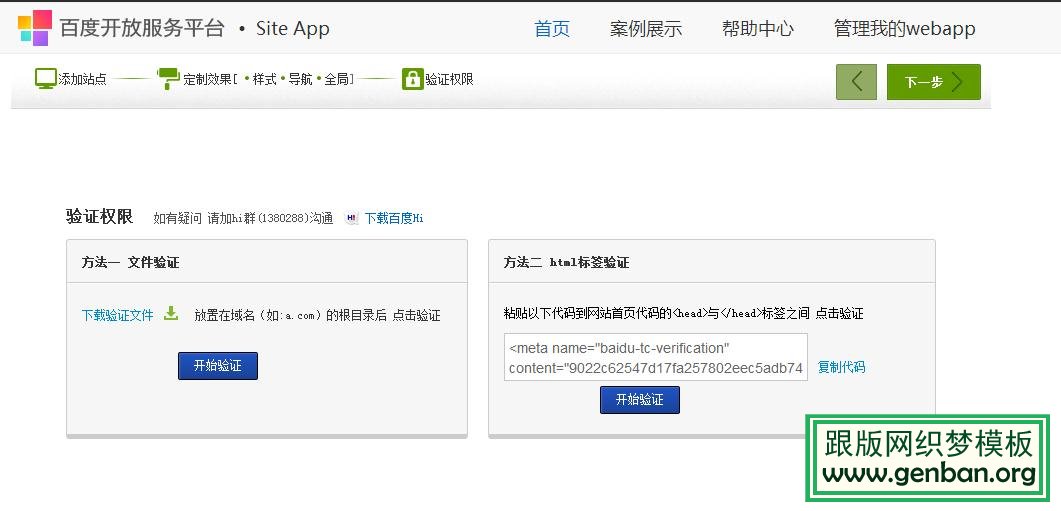This screenshot has height=511, width=1061.
Task: Click the Baidu colorful squares logo
Action: pos(35,28)
